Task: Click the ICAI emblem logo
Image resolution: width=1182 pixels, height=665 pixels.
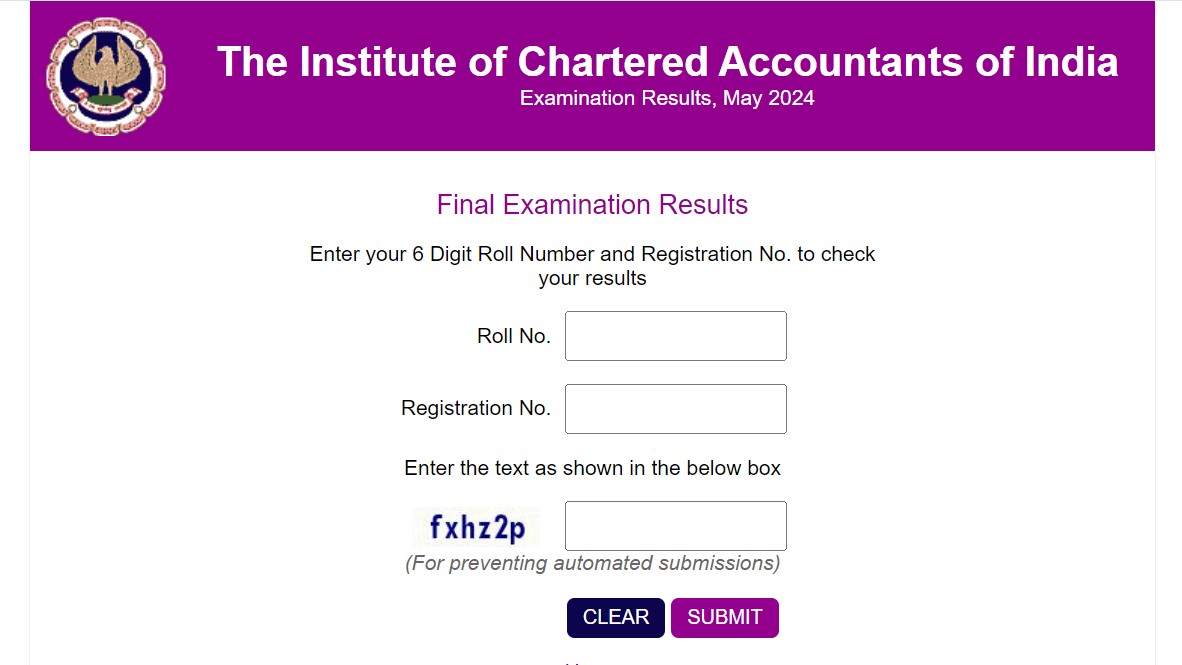Action: pos(106,77)
